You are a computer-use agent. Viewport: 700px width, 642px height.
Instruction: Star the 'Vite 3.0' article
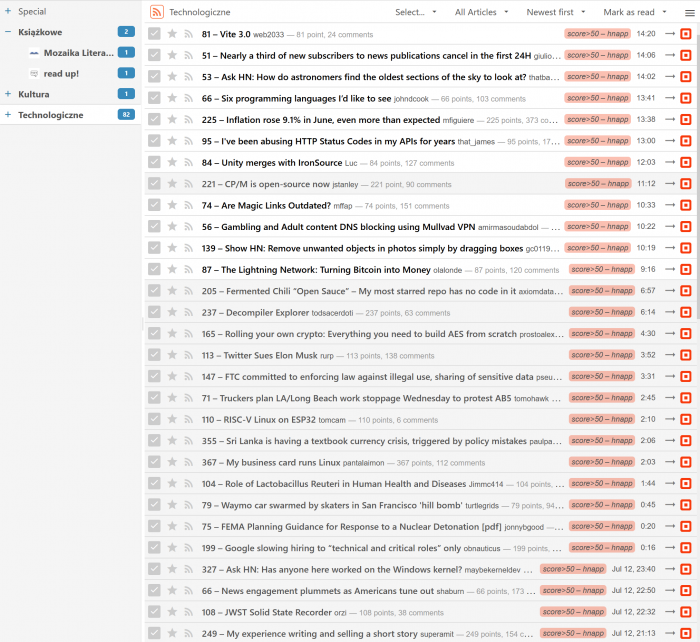(x=172, y=34)
